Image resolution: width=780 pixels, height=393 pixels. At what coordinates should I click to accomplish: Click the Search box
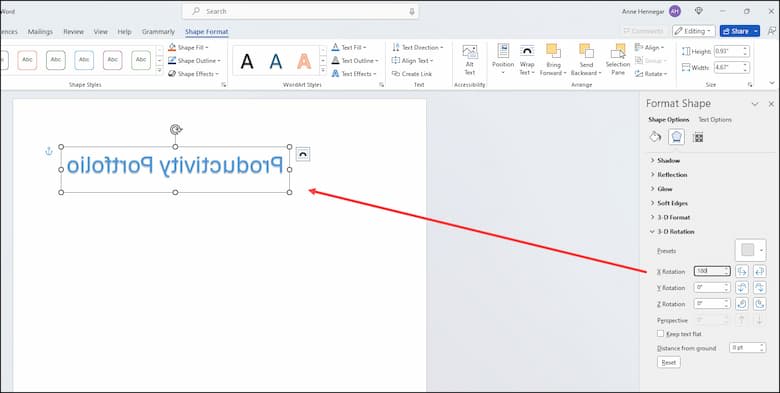point(300,11)
